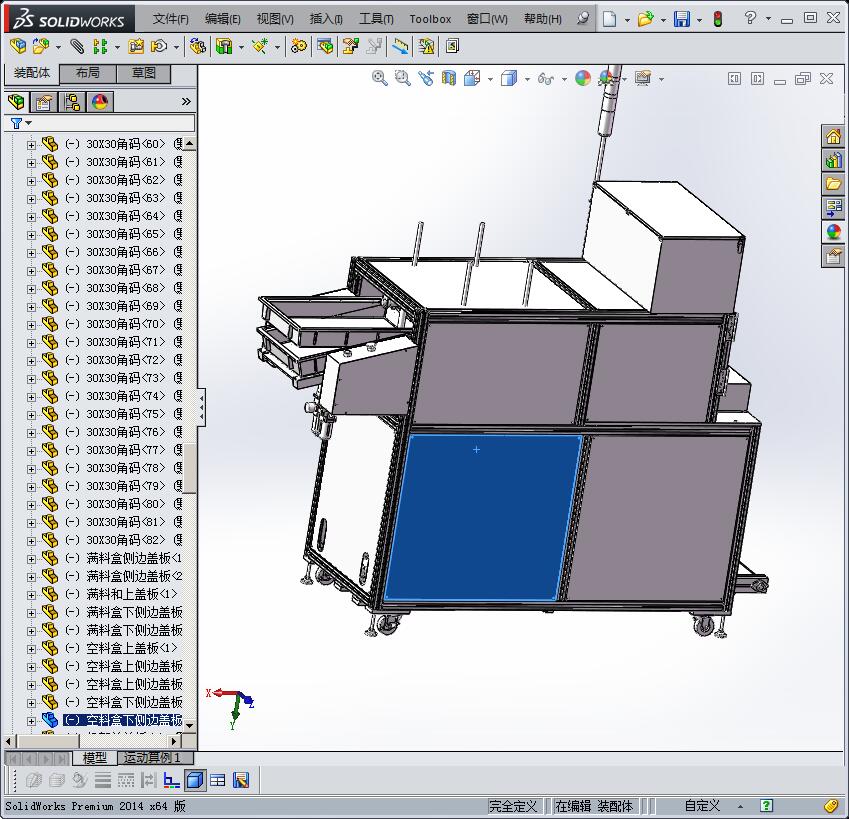The height and width of the screenshot is (819, 849).
Task: Select the 模型 tab
Action: coord(94,758)
